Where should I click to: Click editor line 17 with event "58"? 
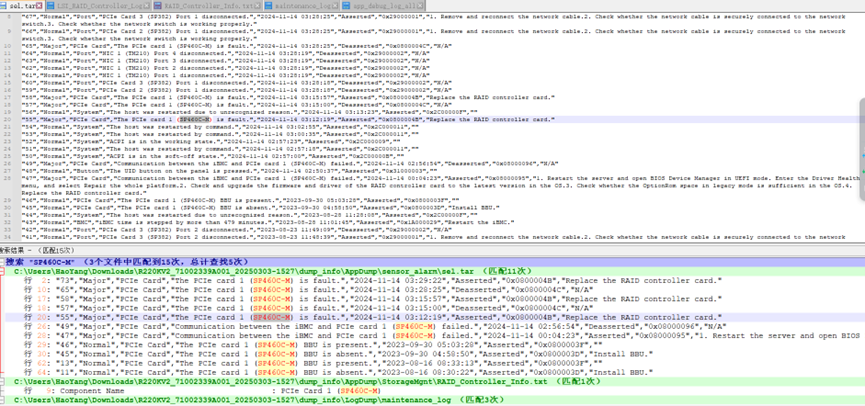click(x=288, y=97)
